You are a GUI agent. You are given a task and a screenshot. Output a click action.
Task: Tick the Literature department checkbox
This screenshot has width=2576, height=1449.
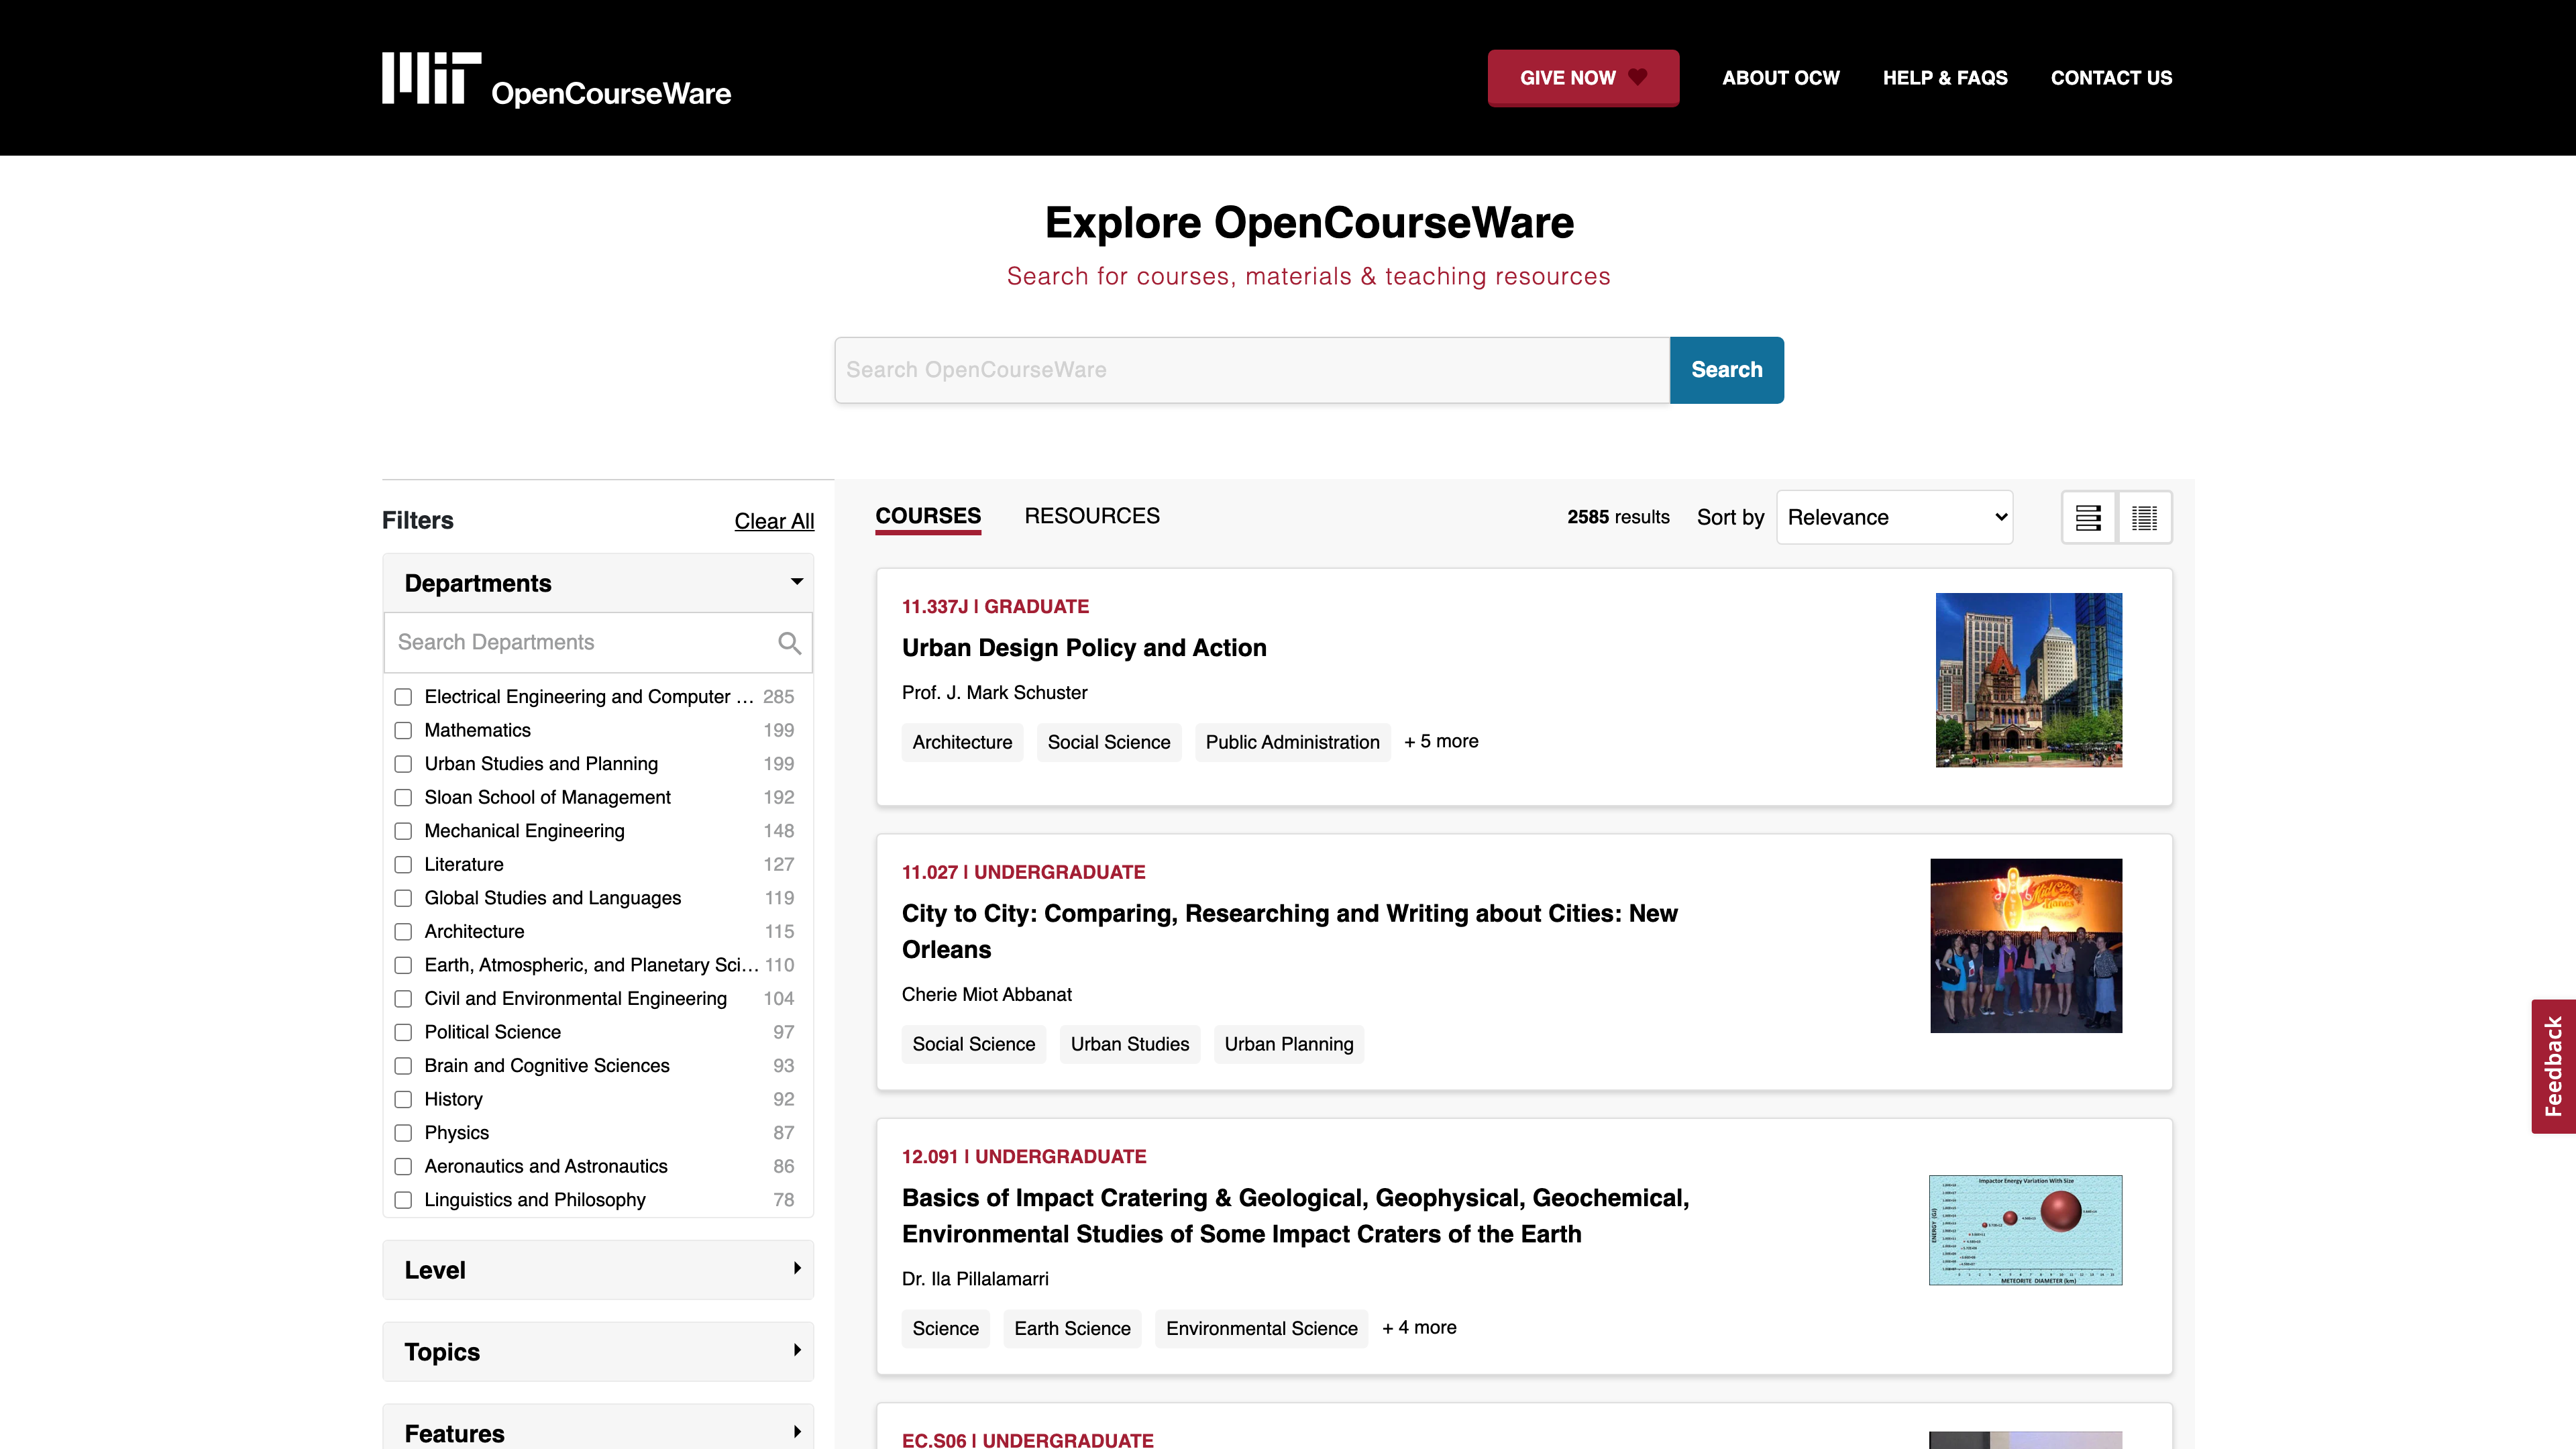coord(403,865)
